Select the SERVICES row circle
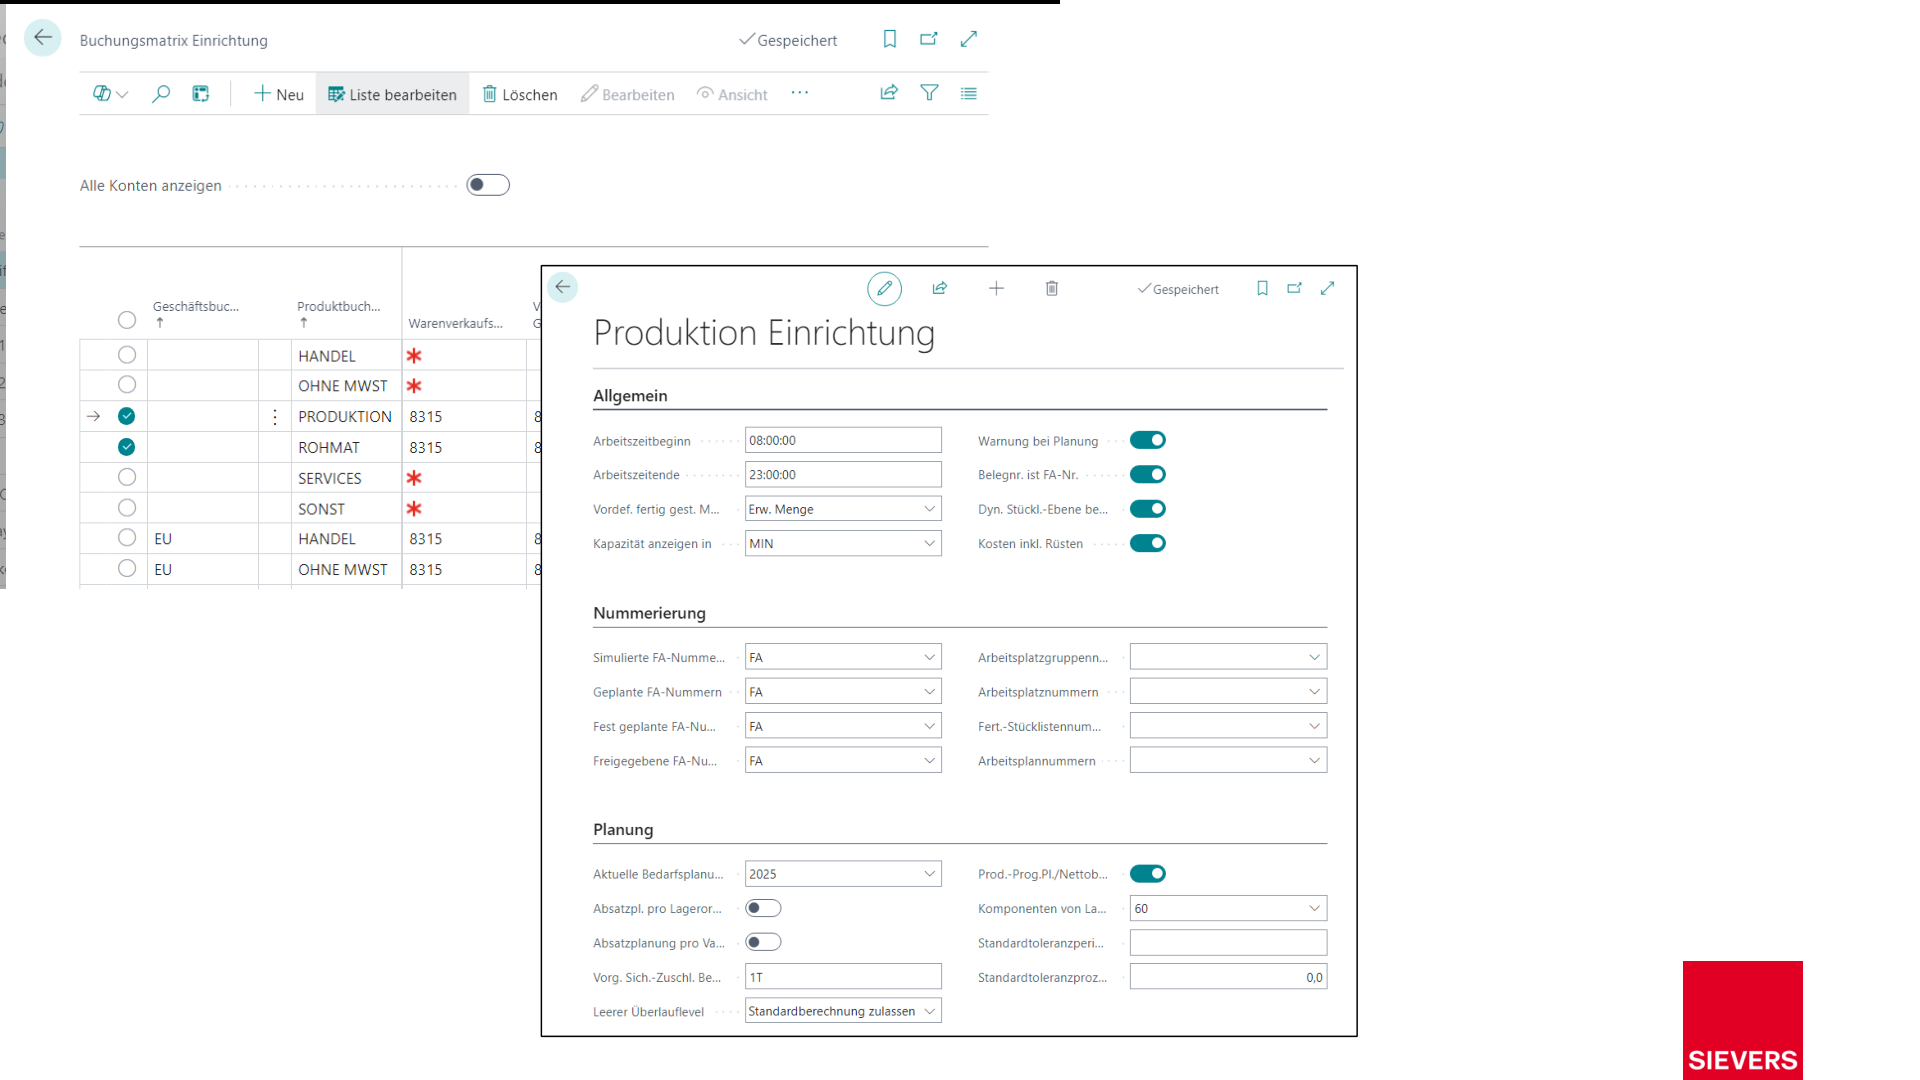The height and width of the screenshot is (1080, 1920). [127, 477]
